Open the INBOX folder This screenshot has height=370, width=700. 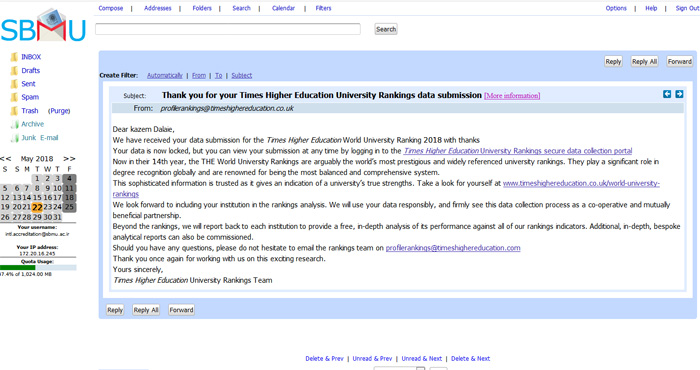pos(31,57)
